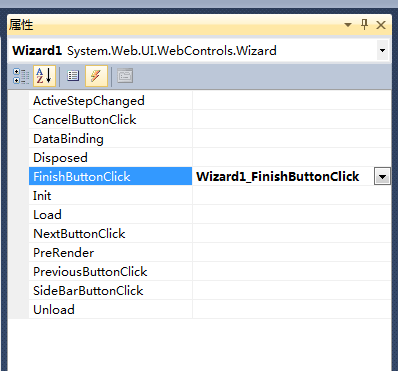Click the empty value field for ActiveStepChanged
This screenshot has width=398, height=371.
click(292, 101)
